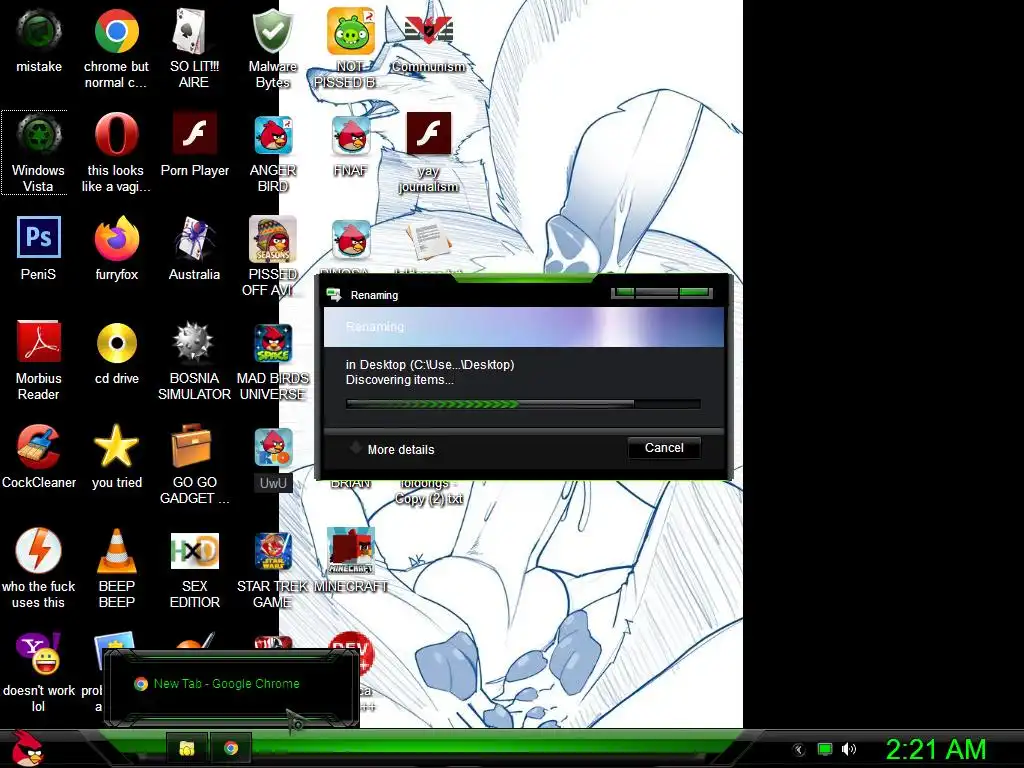Launch 'MAD BIRDS UNIVERSE' Space icon
The width and height of the screenshot is (1024, 768).
point(272,343)
